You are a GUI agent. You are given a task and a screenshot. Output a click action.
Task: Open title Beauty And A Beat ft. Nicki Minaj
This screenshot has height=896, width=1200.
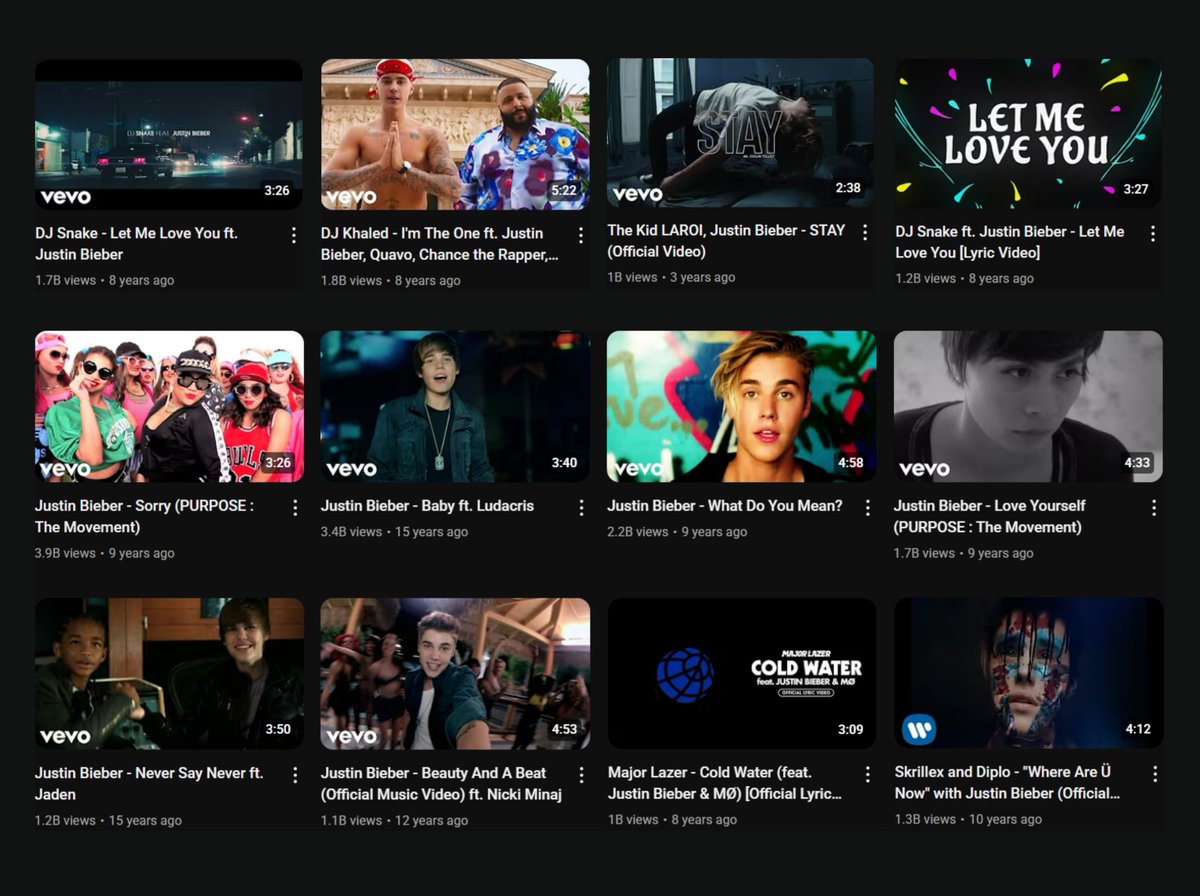point(441,784)
